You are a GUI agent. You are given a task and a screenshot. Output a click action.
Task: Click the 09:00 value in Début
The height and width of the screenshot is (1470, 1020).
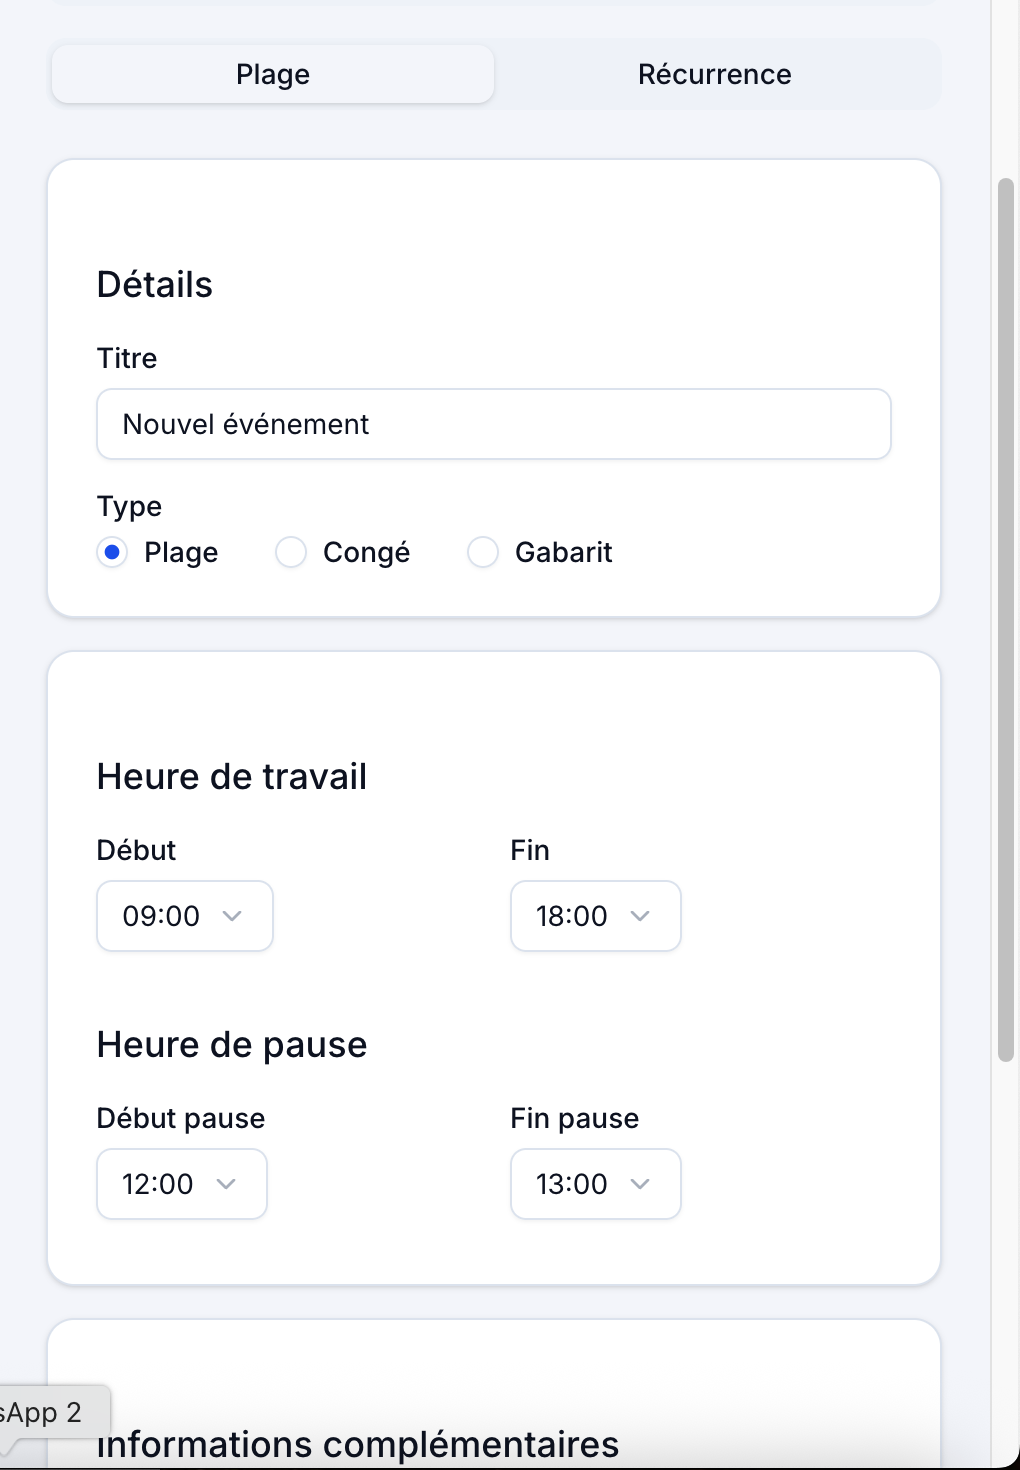161,916
